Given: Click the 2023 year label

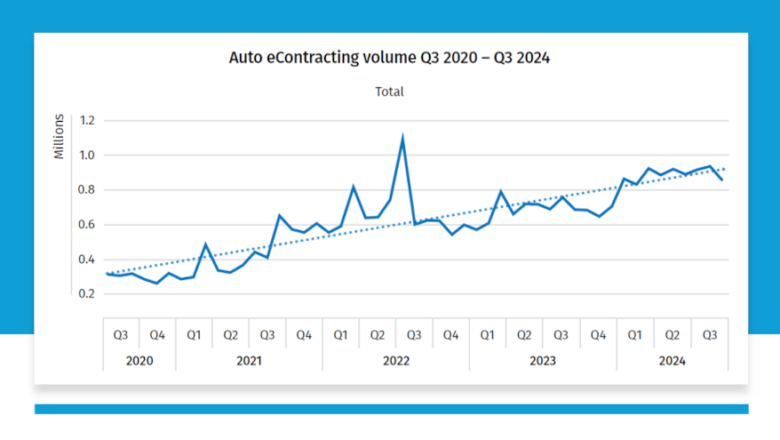Looking at the screenshot, I should pos(543,359).
